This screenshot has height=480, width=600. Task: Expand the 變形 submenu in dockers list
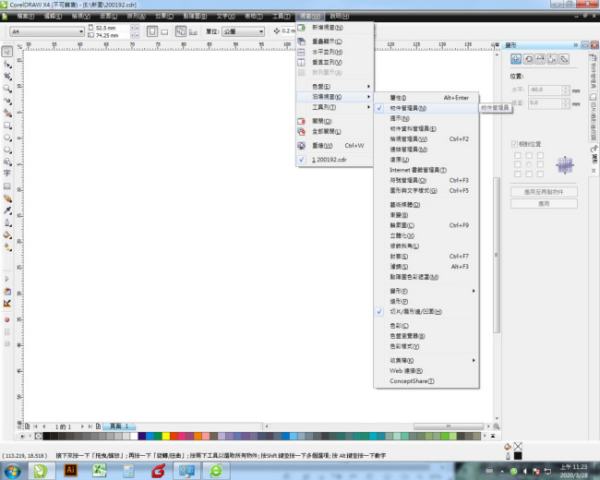(x=426, y=291)
